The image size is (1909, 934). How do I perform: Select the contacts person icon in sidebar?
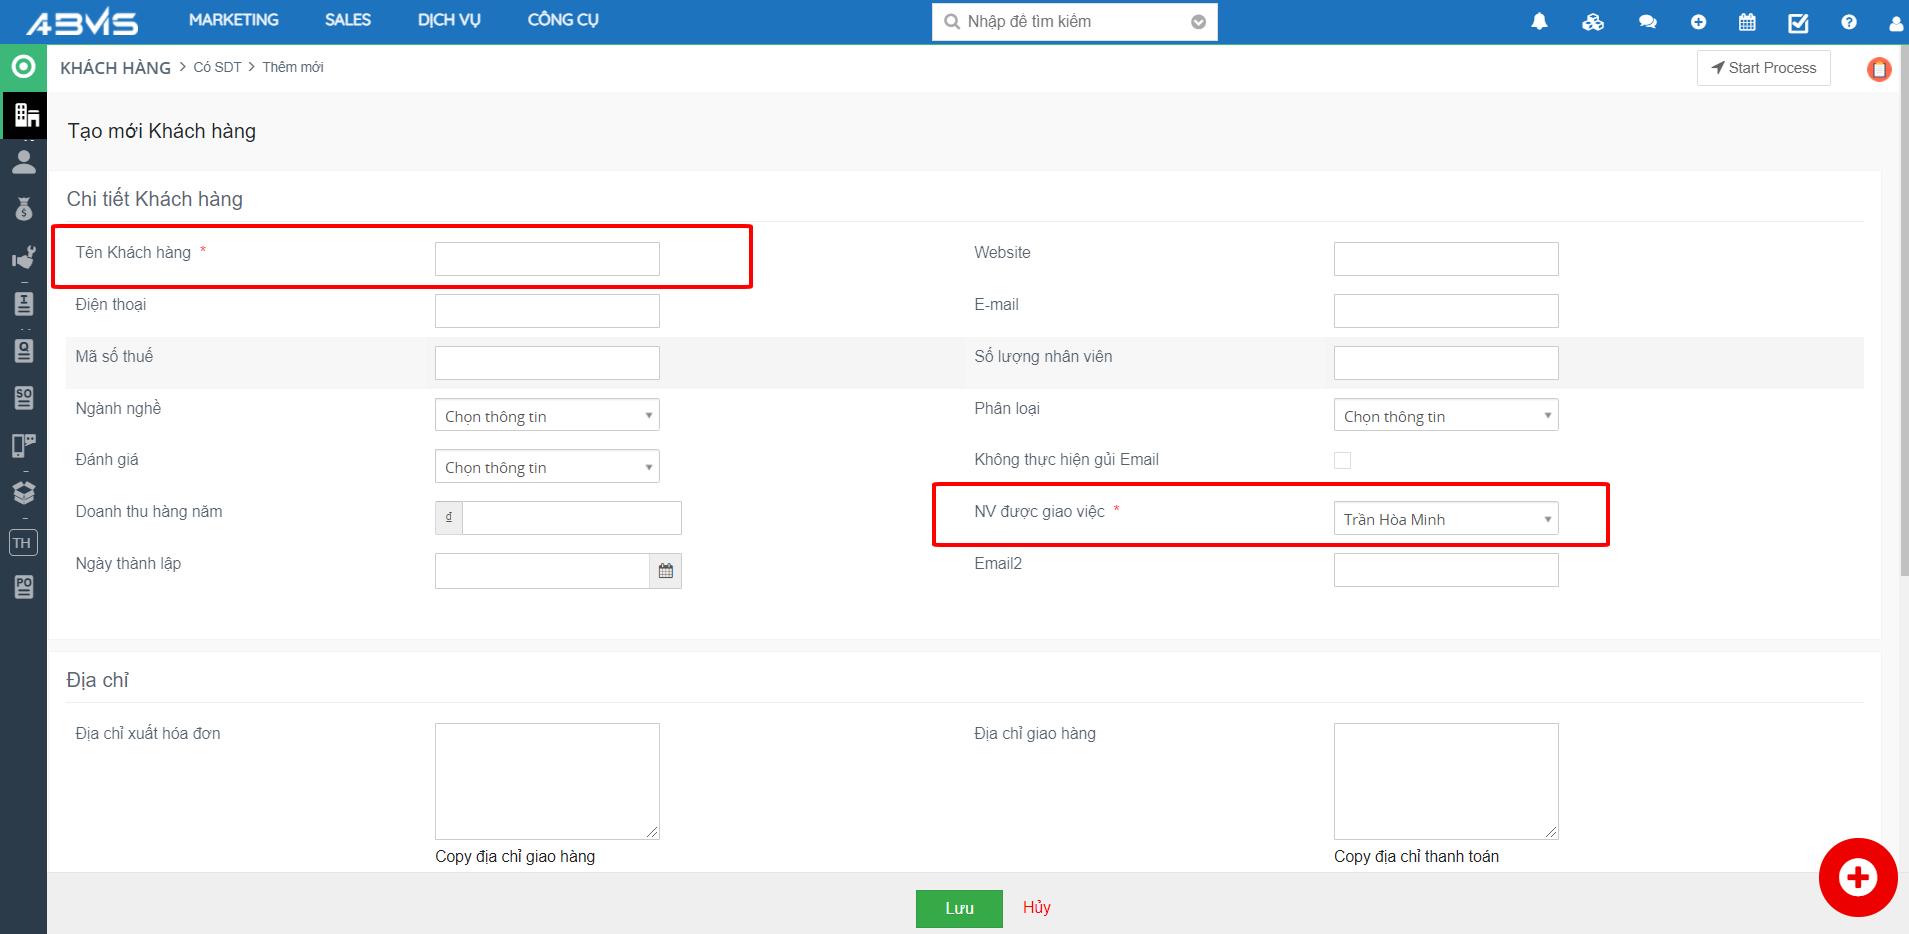tap(24, 162)
